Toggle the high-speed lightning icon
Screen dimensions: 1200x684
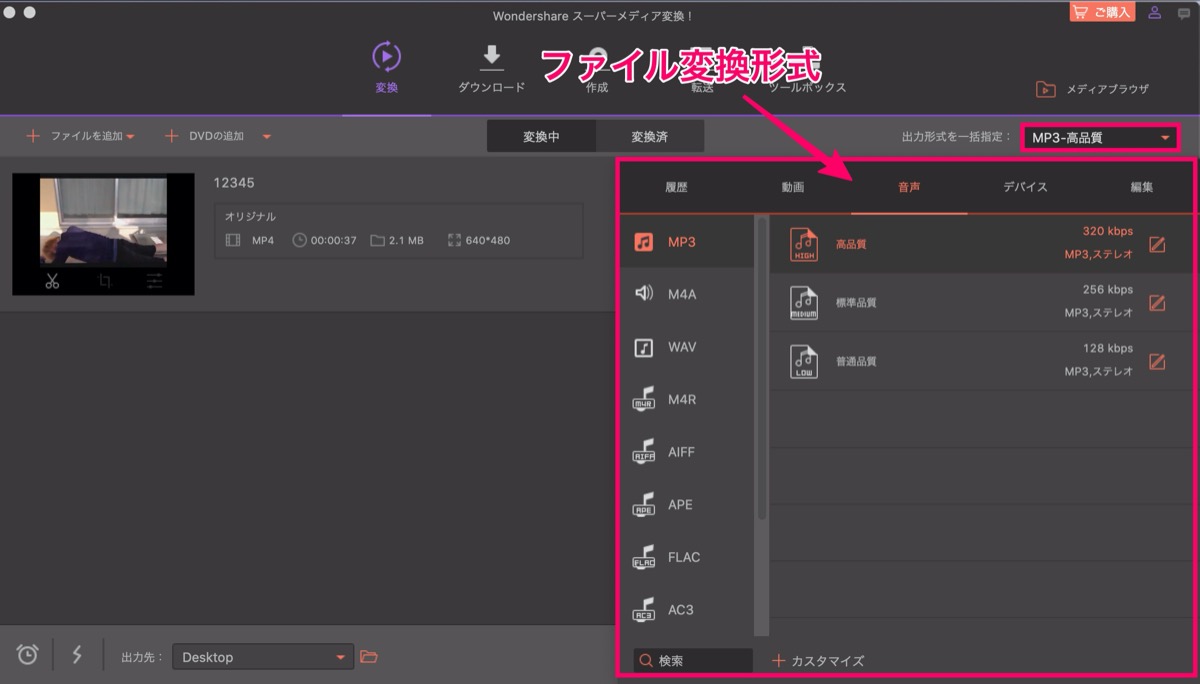pos(77,655)
